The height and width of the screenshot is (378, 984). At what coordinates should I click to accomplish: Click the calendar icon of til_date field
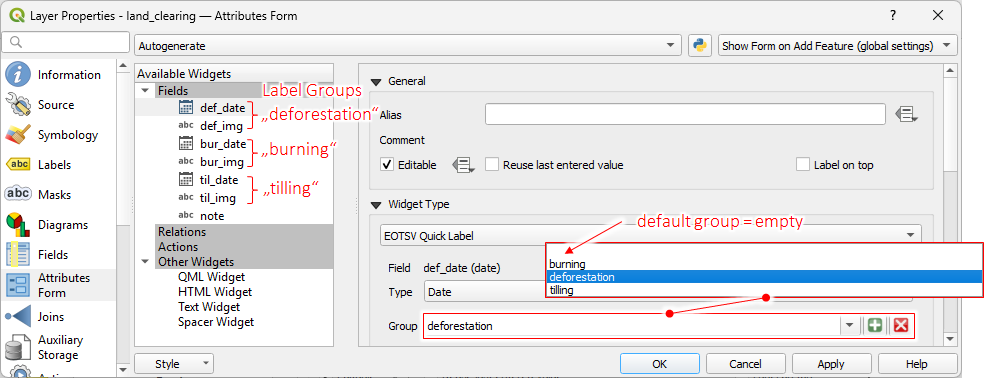pos(186,180)
